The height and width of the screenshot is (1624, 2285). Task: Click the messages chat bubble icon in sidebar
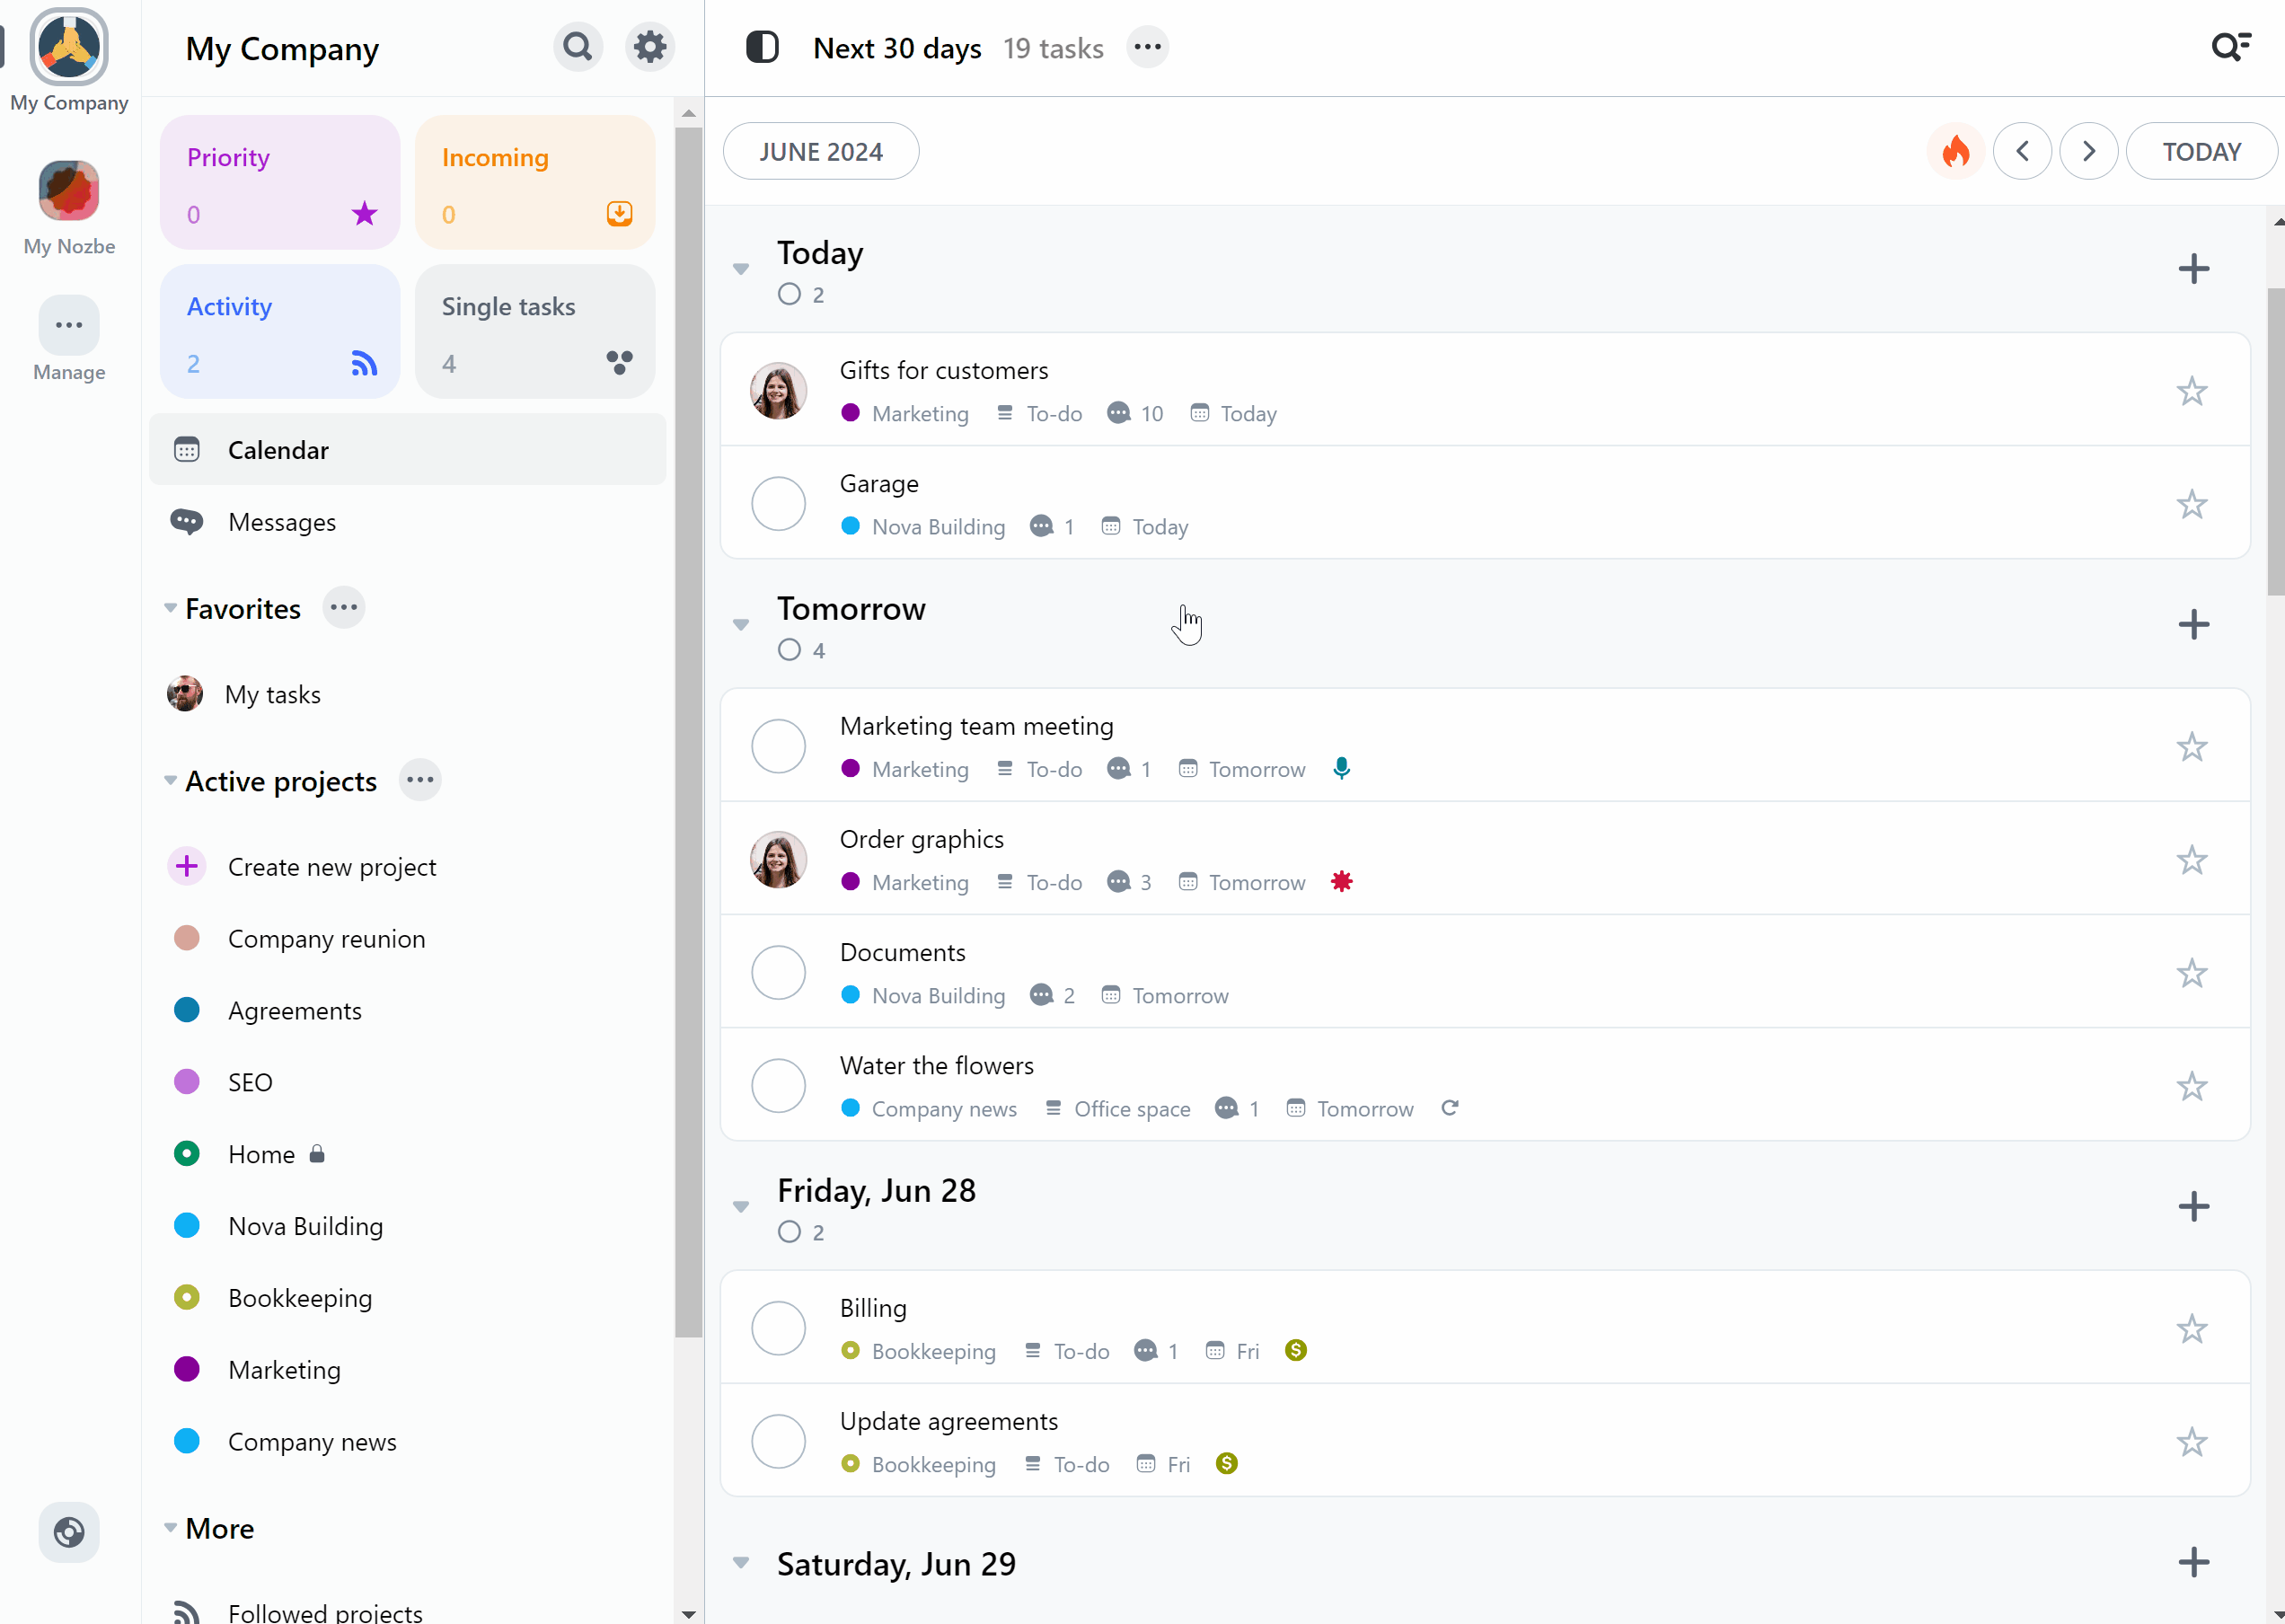click(186, 520)
